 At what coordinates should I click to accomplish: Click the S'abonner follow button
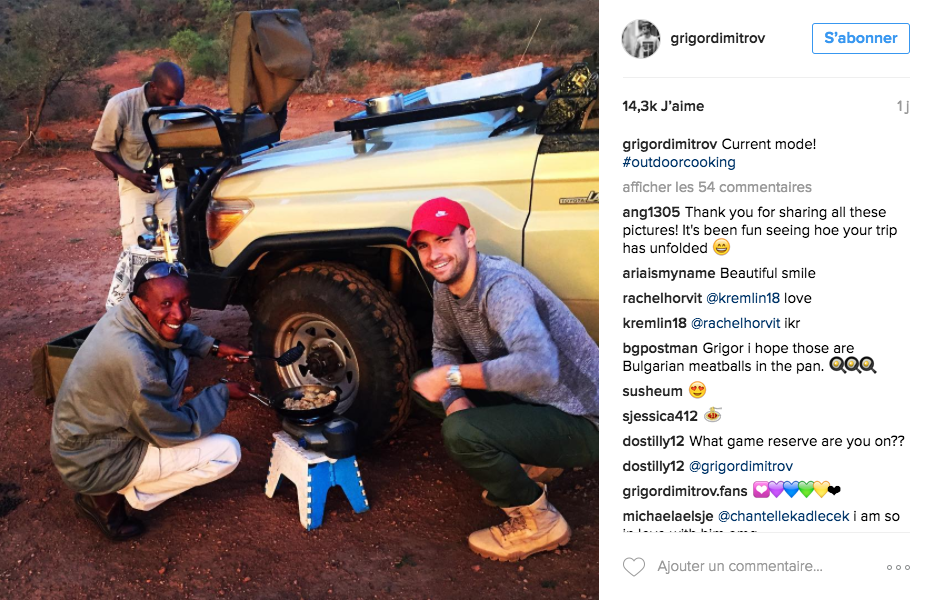(860, 39)
